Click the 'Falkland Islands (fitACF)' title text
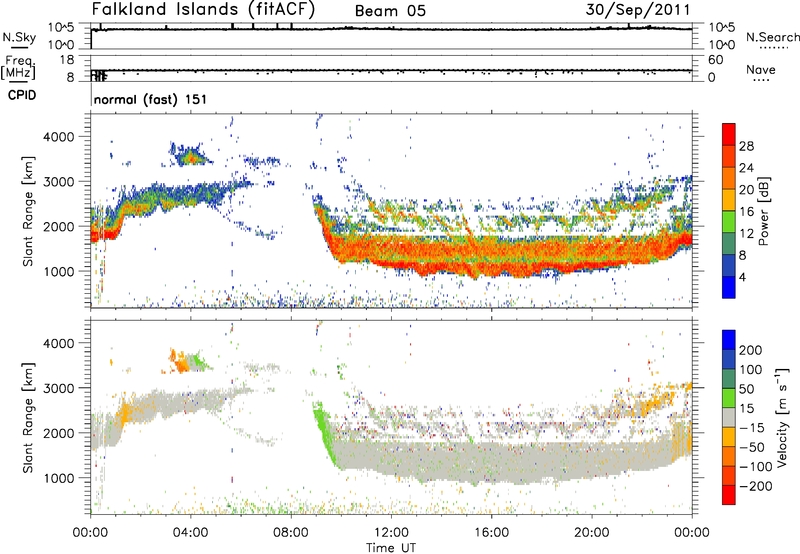Image resolution: width=800 pixels, height=554 pixels. pos(203,9)
